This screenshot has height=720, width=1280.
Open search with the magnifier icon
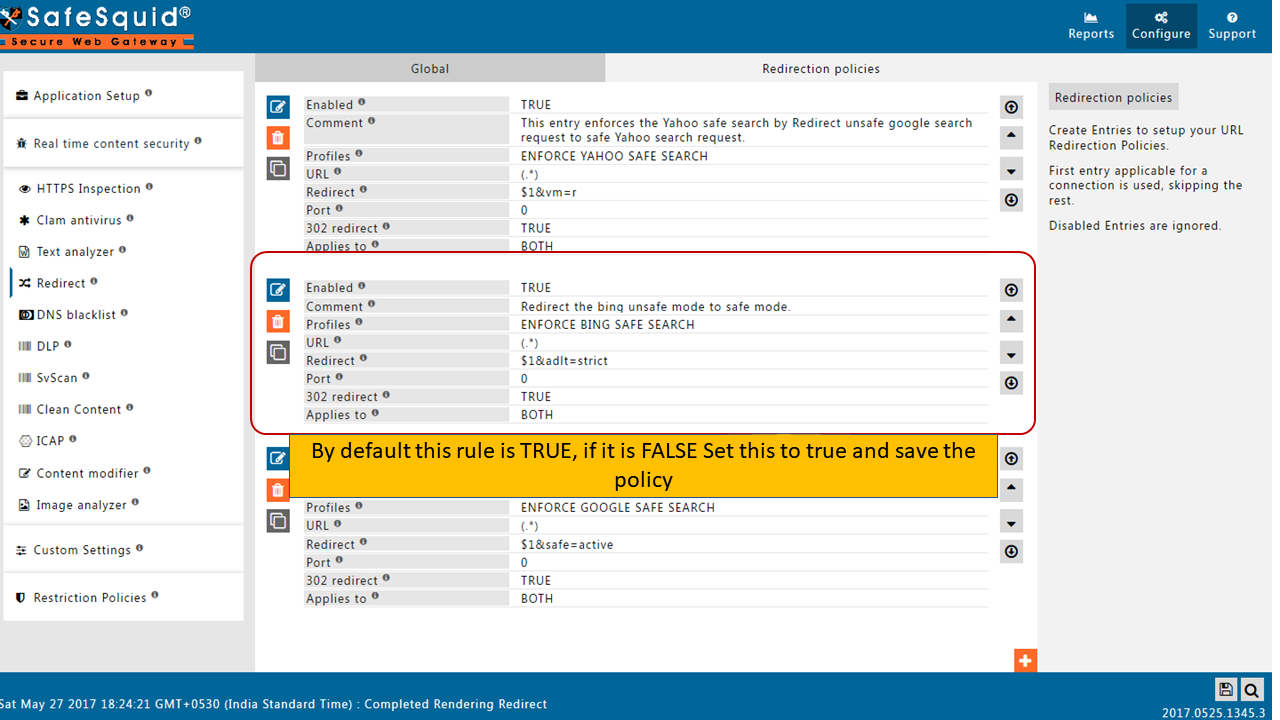click(x=1251, y=689)
